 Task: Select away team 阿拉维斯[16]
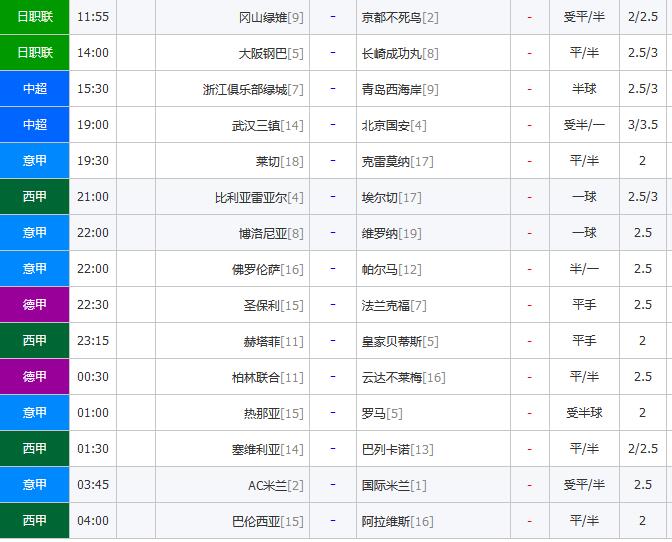click(397, 521)
